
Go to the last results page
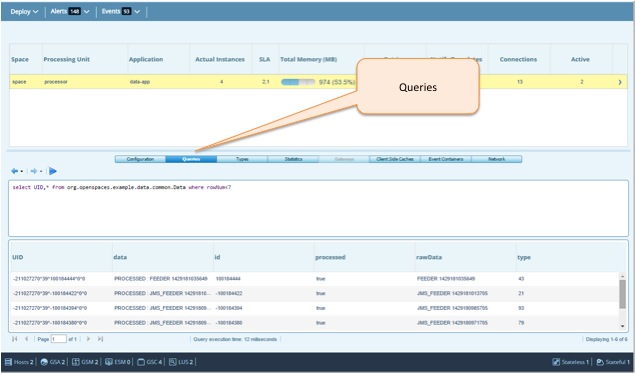click(100, 339)
